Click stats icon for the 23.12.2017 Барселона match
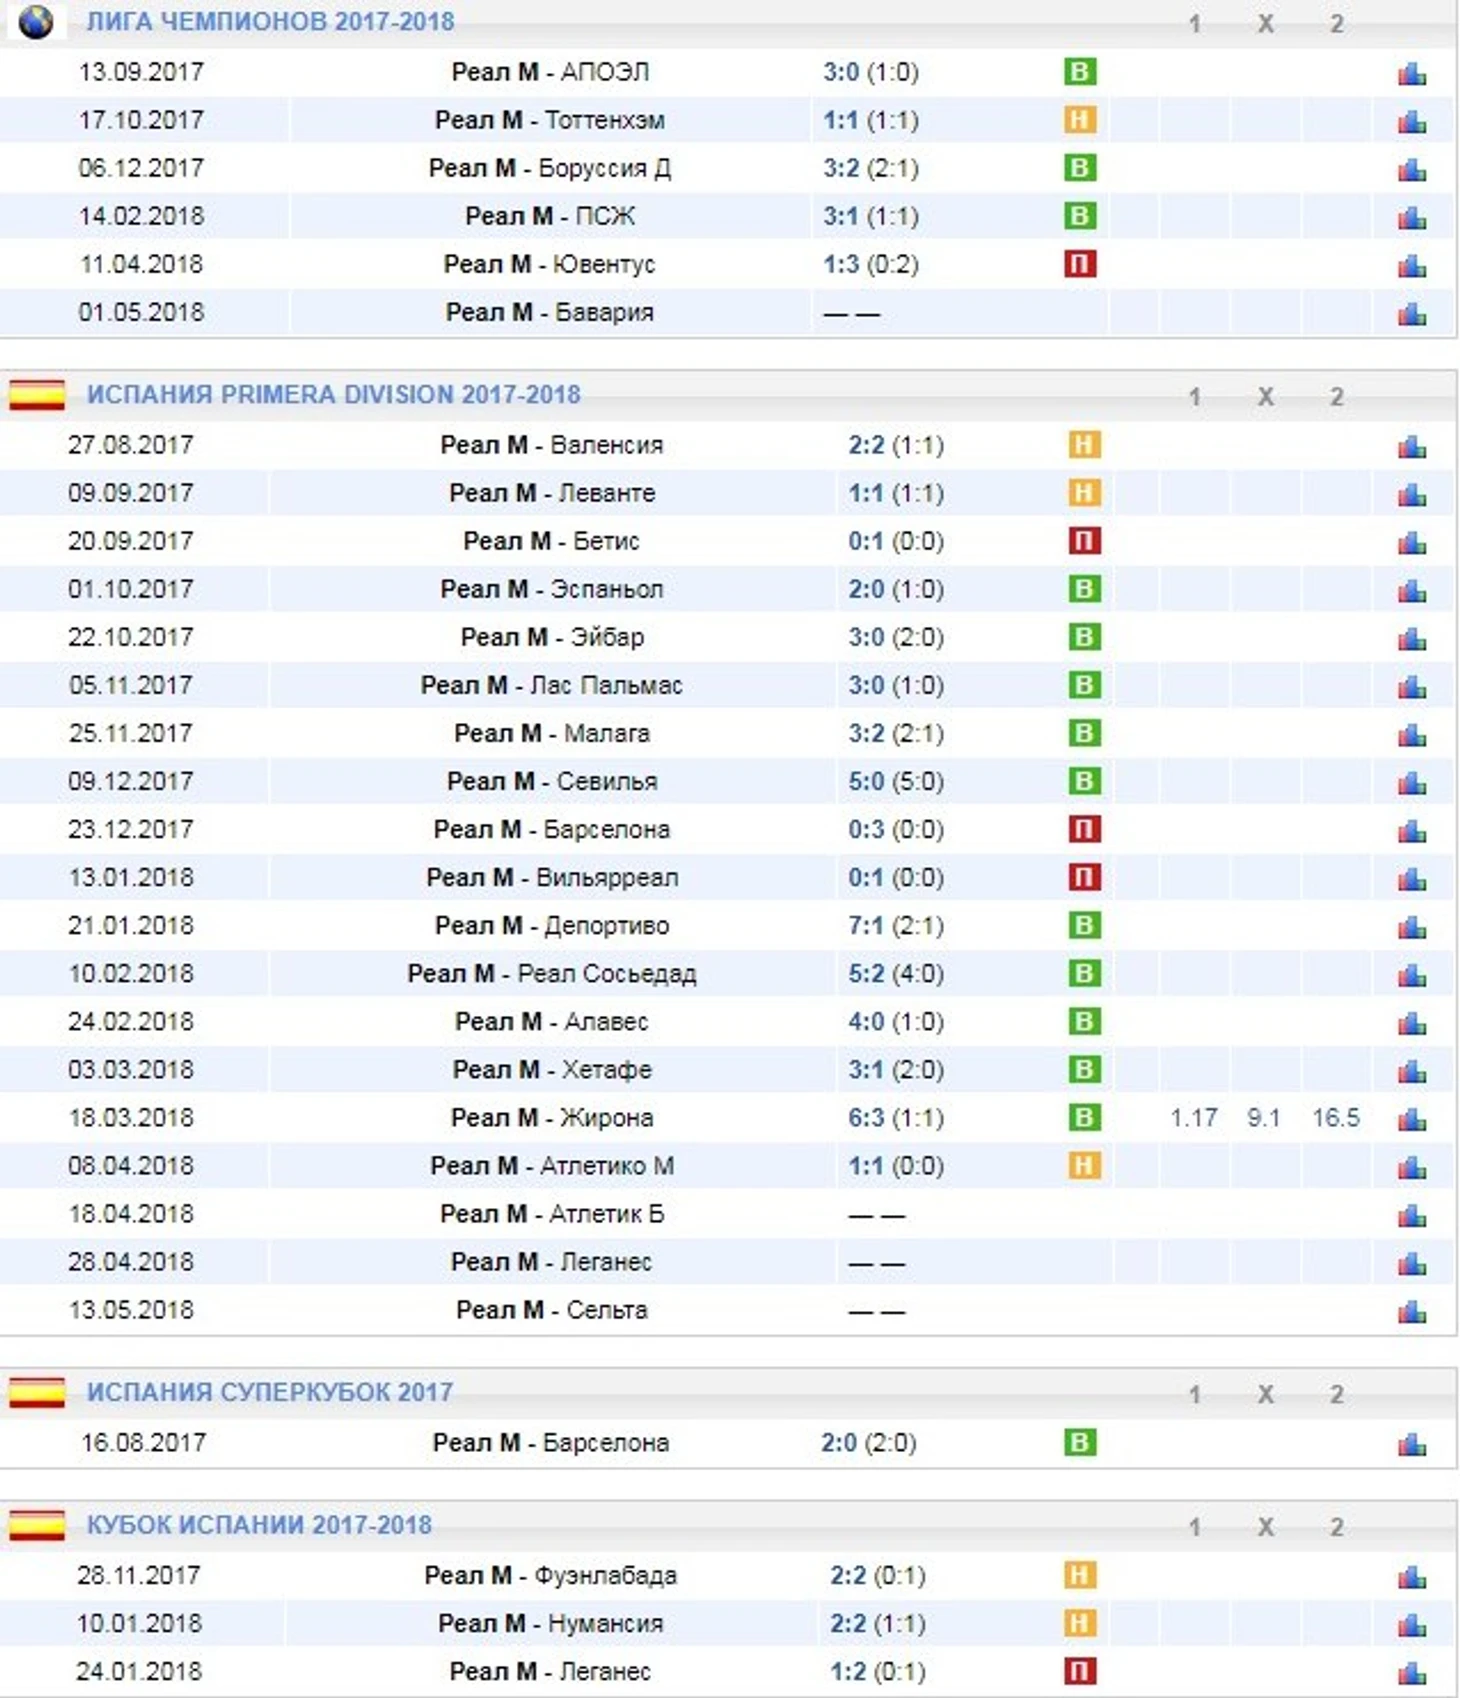 pos(1412,830)
